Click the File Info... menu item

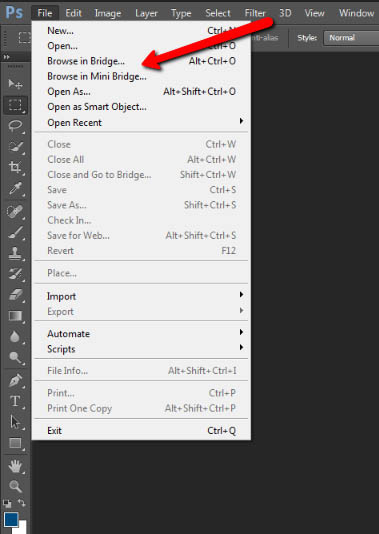pos(141,370)
